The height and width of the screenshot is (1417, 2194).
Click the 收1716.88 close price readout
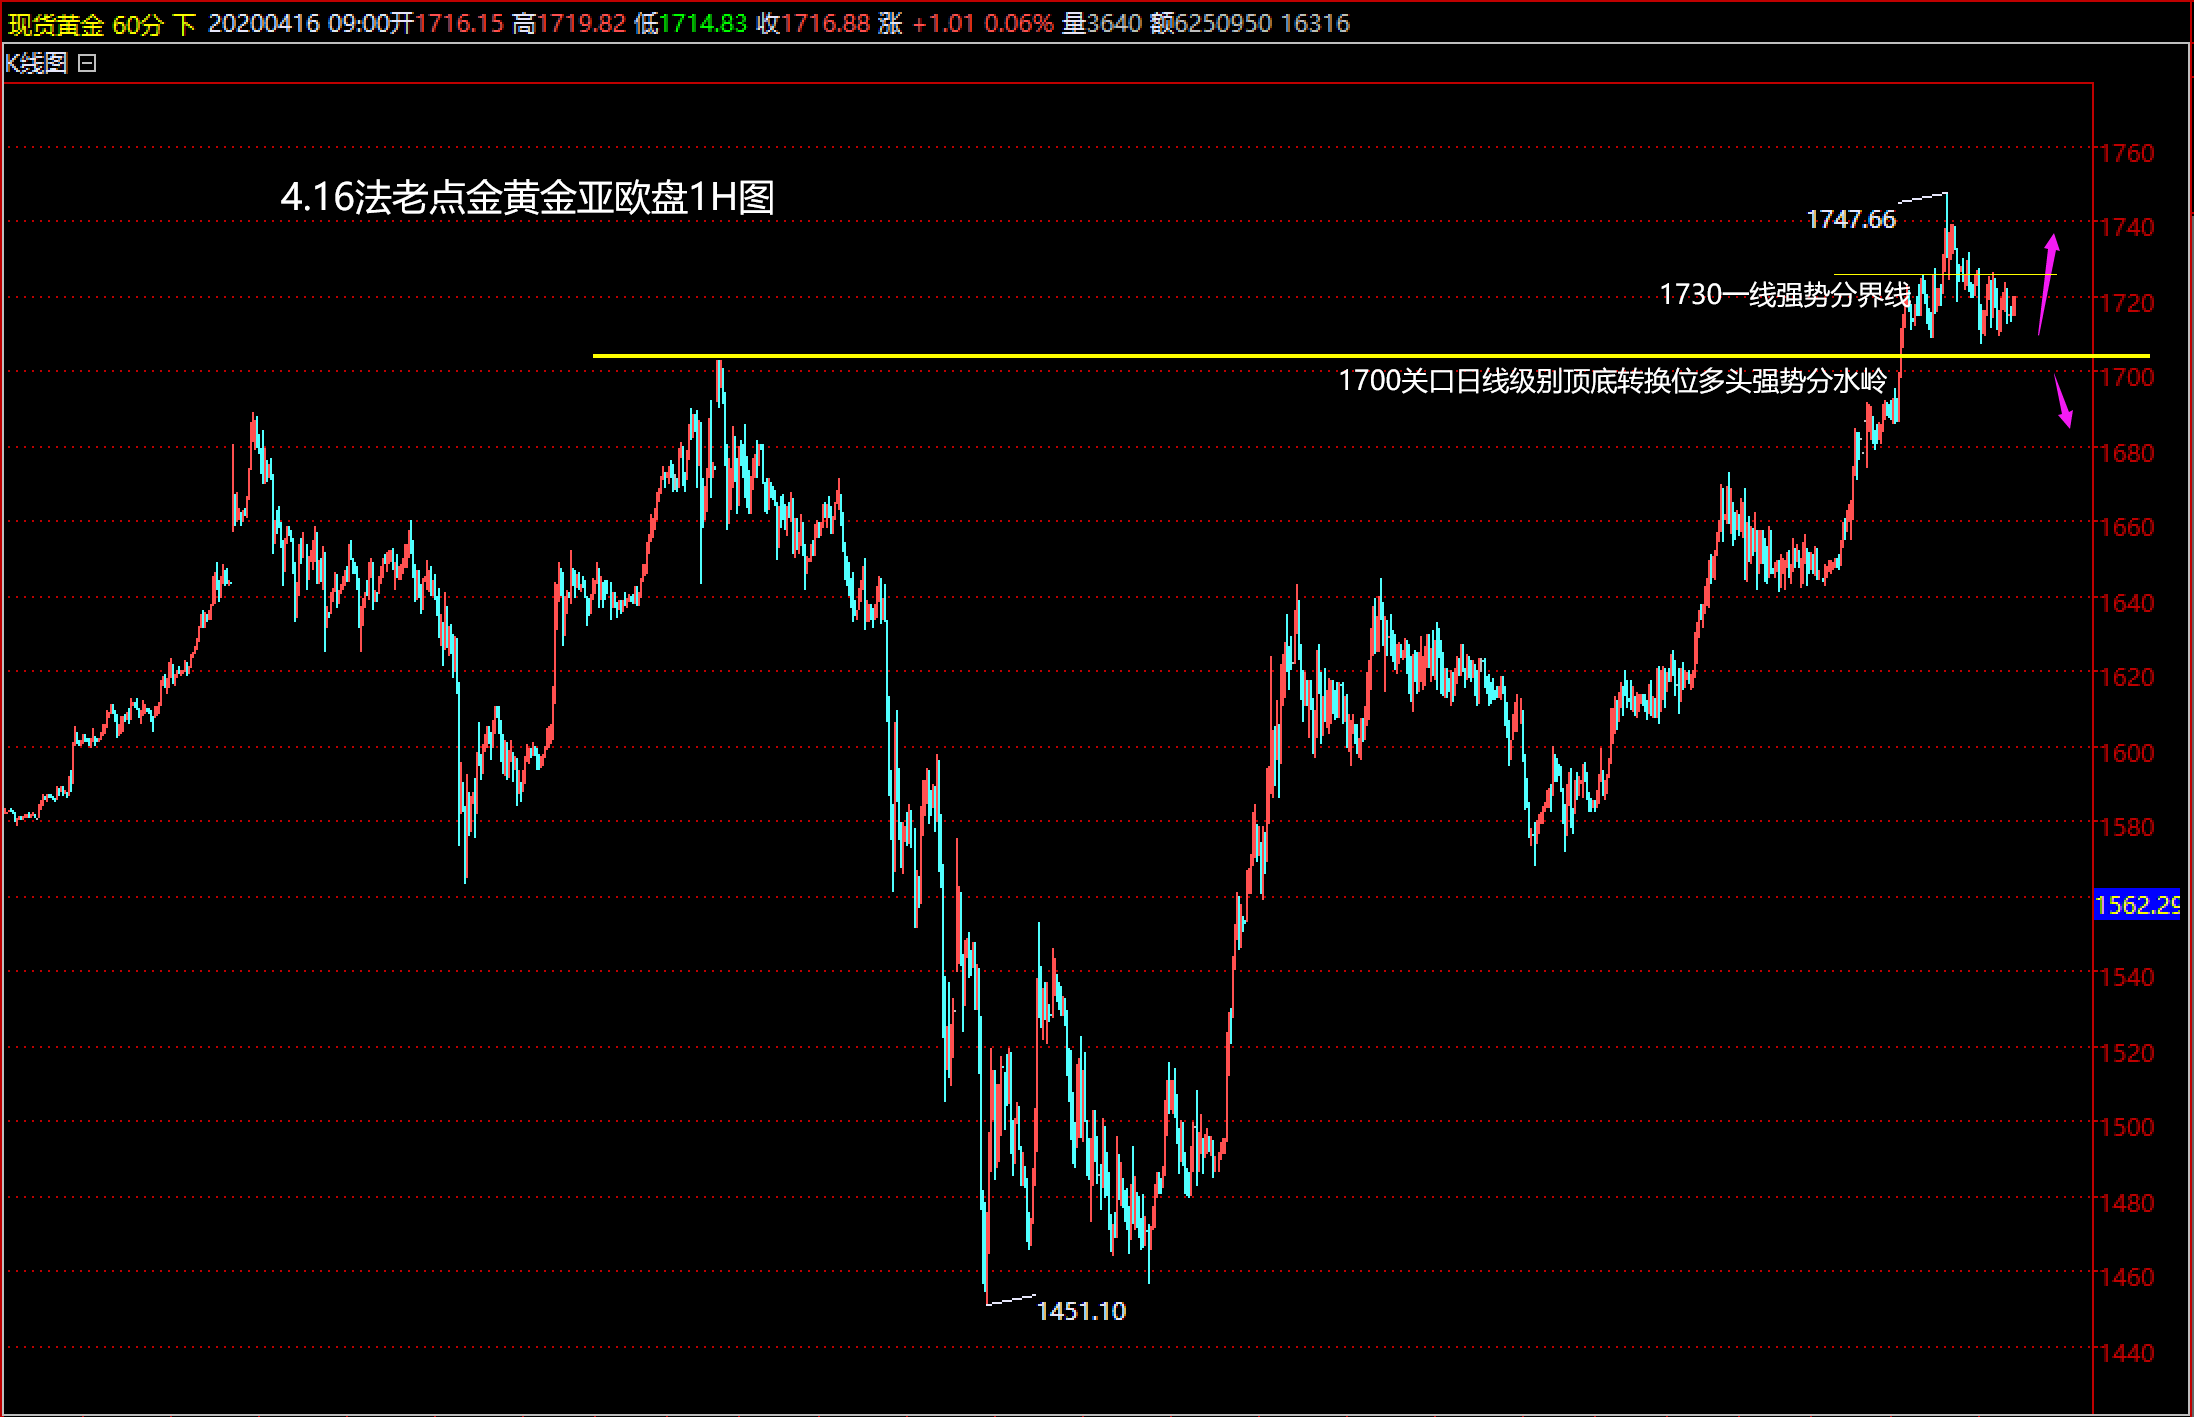pos(813,24)
